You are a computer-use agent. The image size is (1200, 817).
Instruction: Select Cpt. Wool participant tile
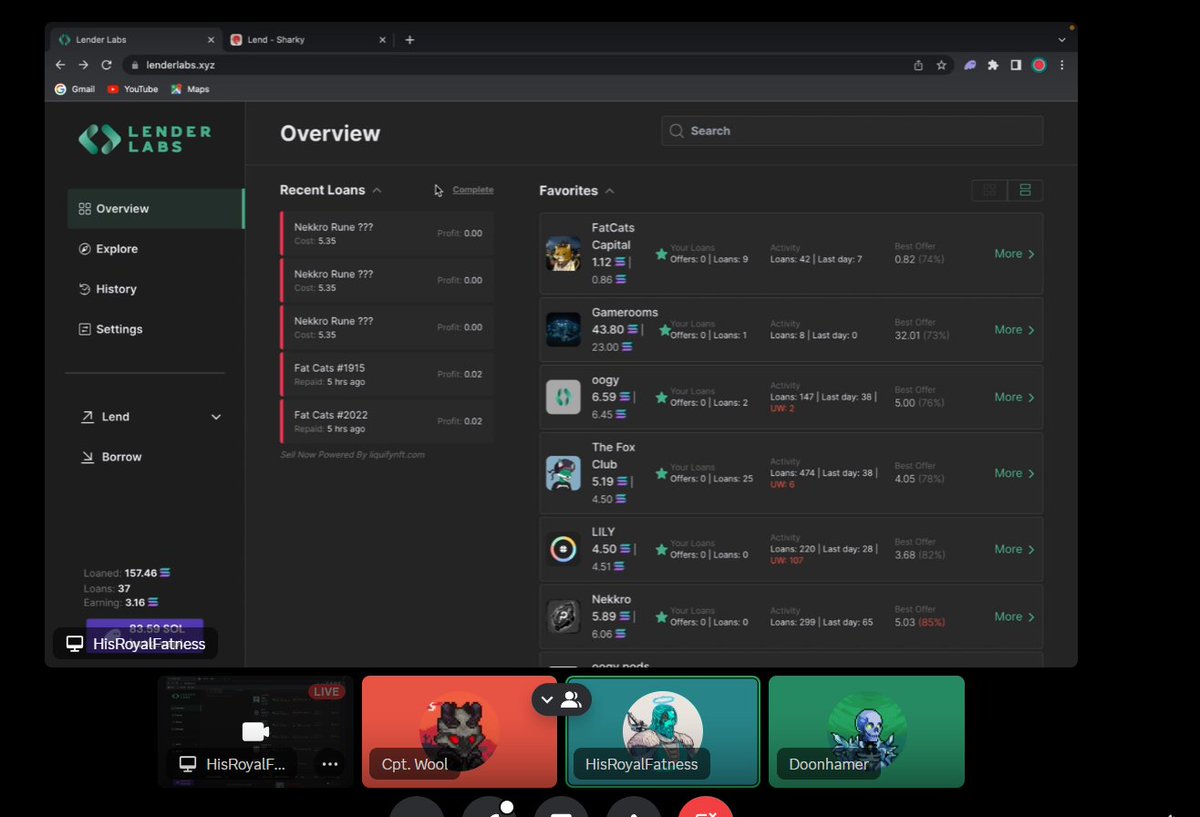click(459, 732)
